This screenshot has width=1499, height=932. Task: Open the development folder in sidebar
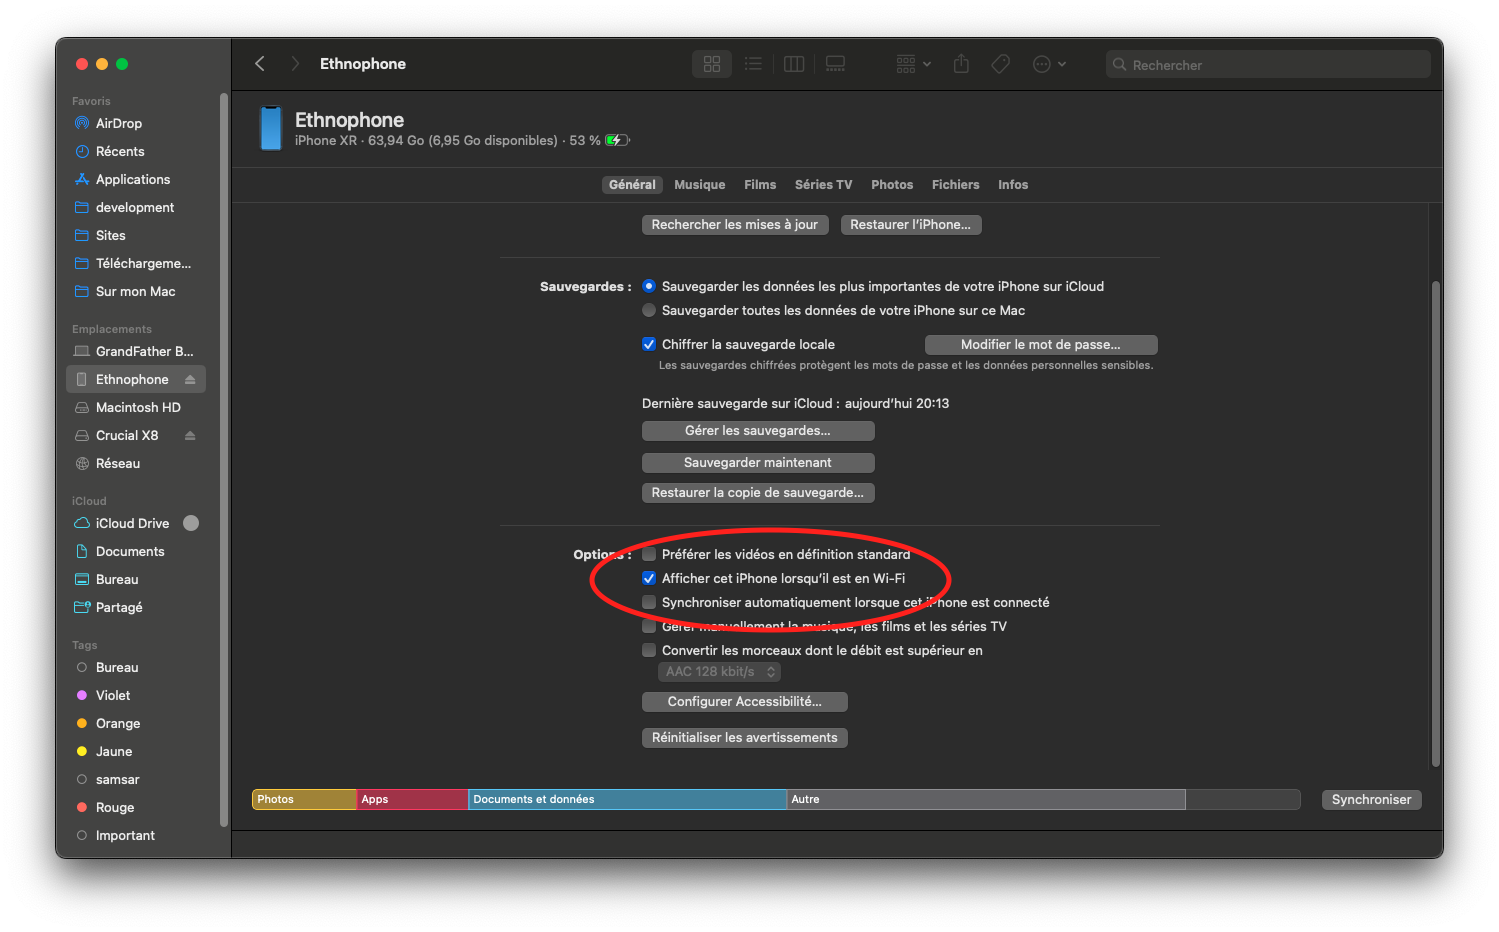[x=136, y=207]
